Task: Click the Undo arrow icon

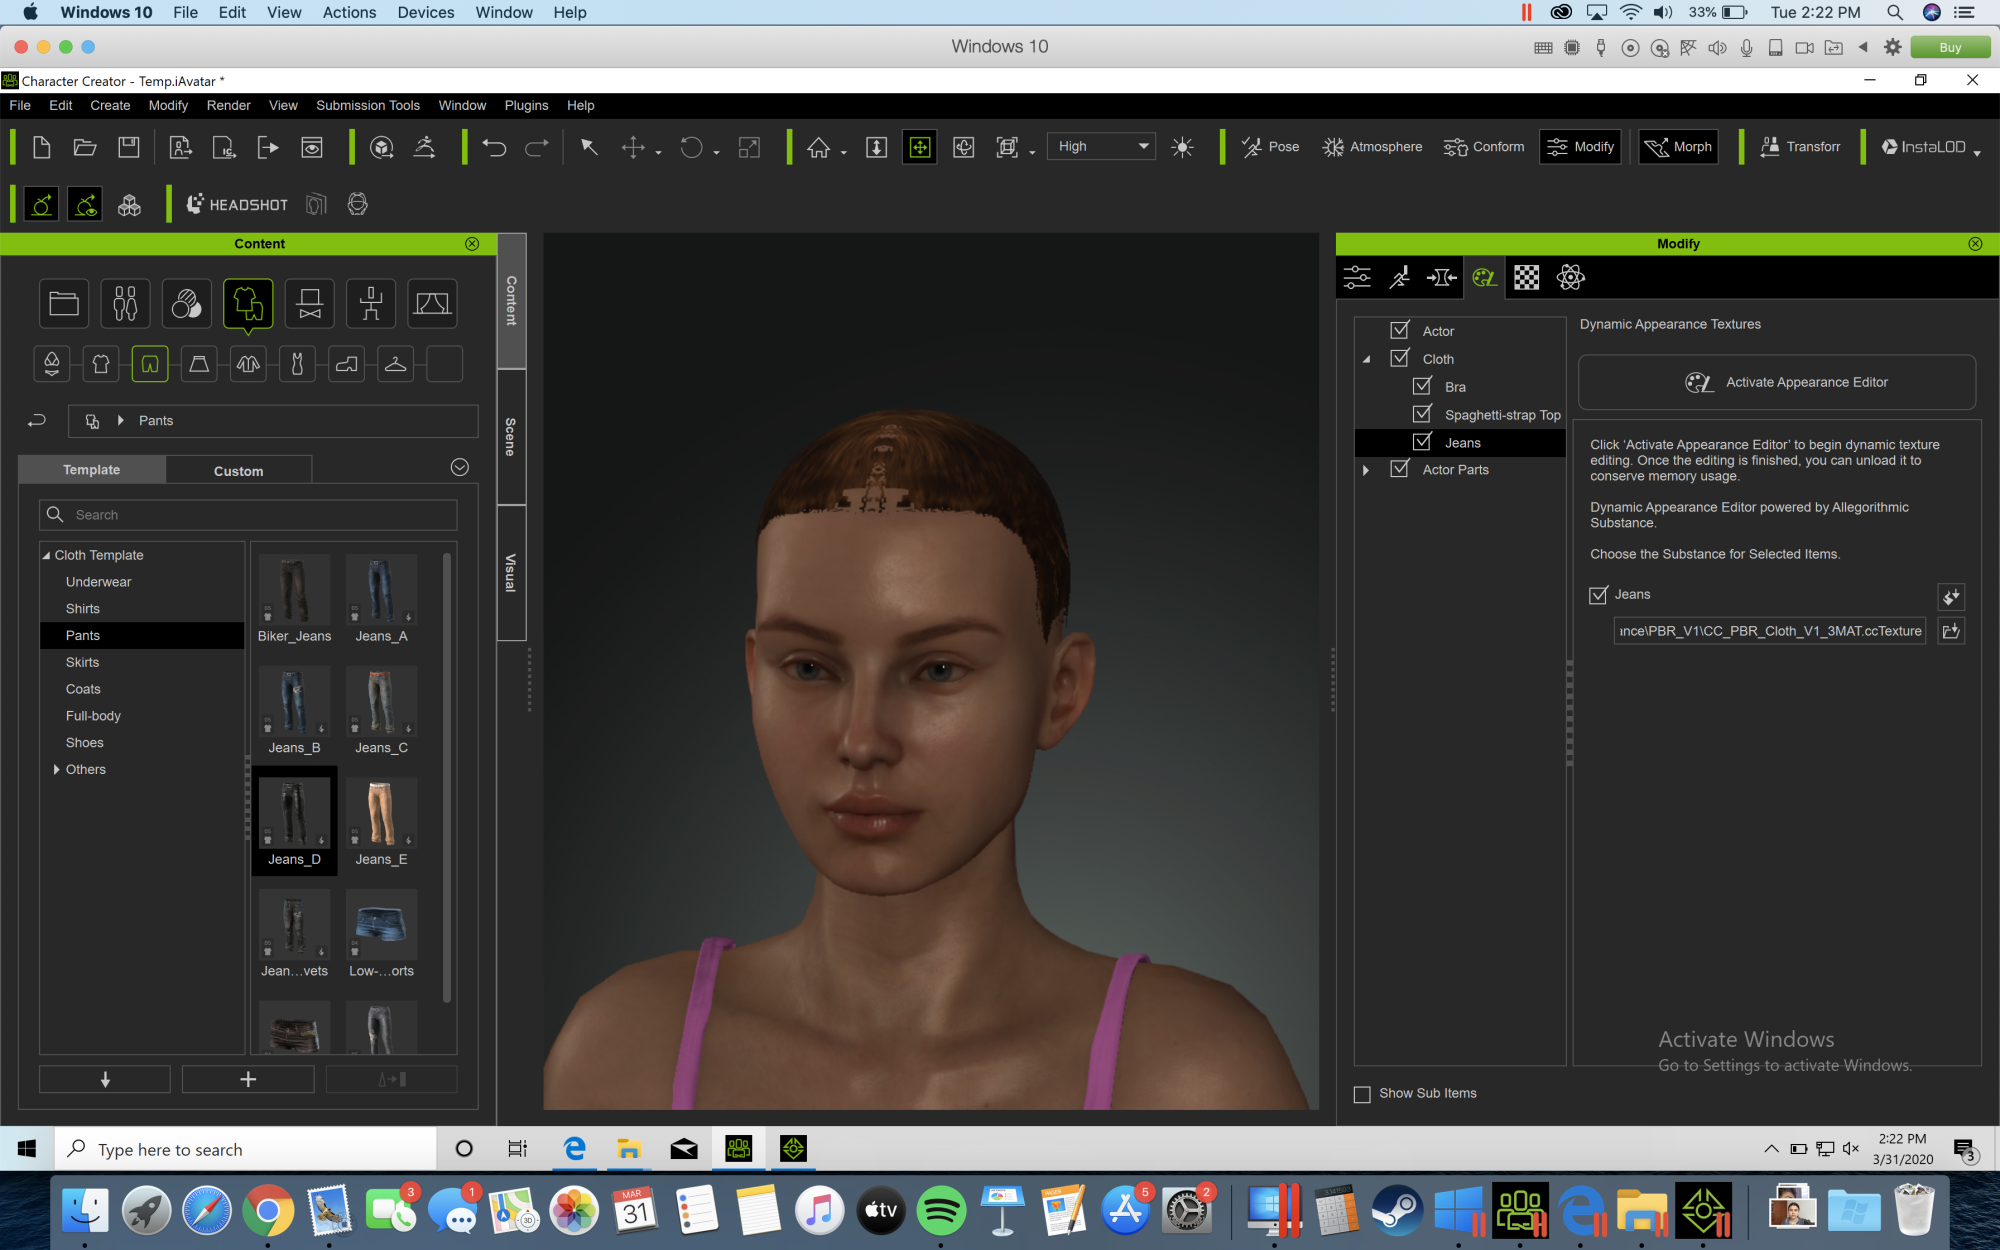Action: pos(494,147)
